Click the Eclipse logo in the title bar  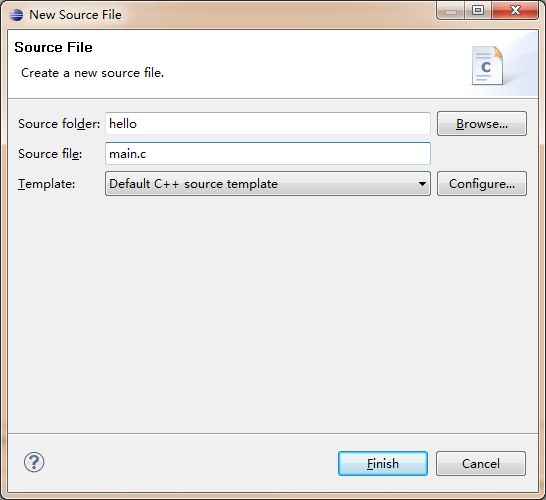(16, 15)
